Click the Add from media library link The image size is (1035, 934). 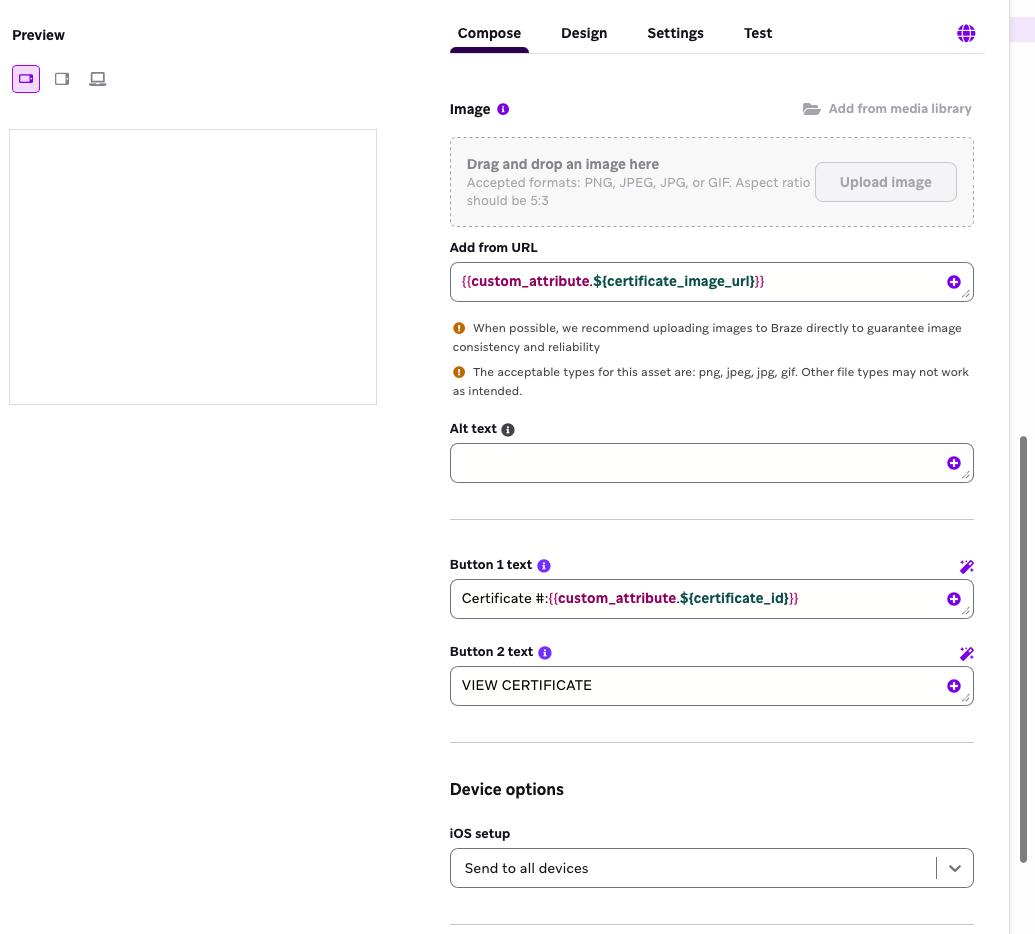(x=899, y=108)
